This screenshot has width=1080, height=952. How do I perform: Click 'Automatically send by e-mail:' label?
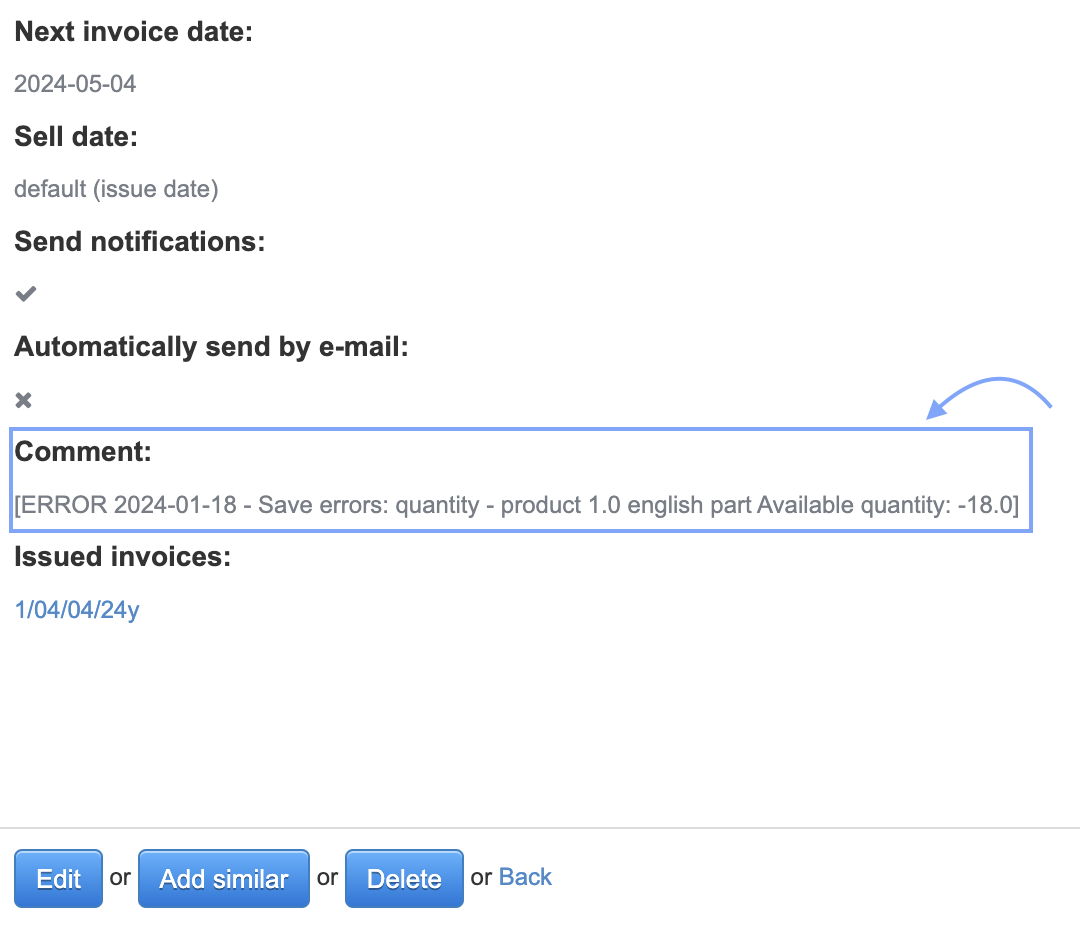click(213, 347)
